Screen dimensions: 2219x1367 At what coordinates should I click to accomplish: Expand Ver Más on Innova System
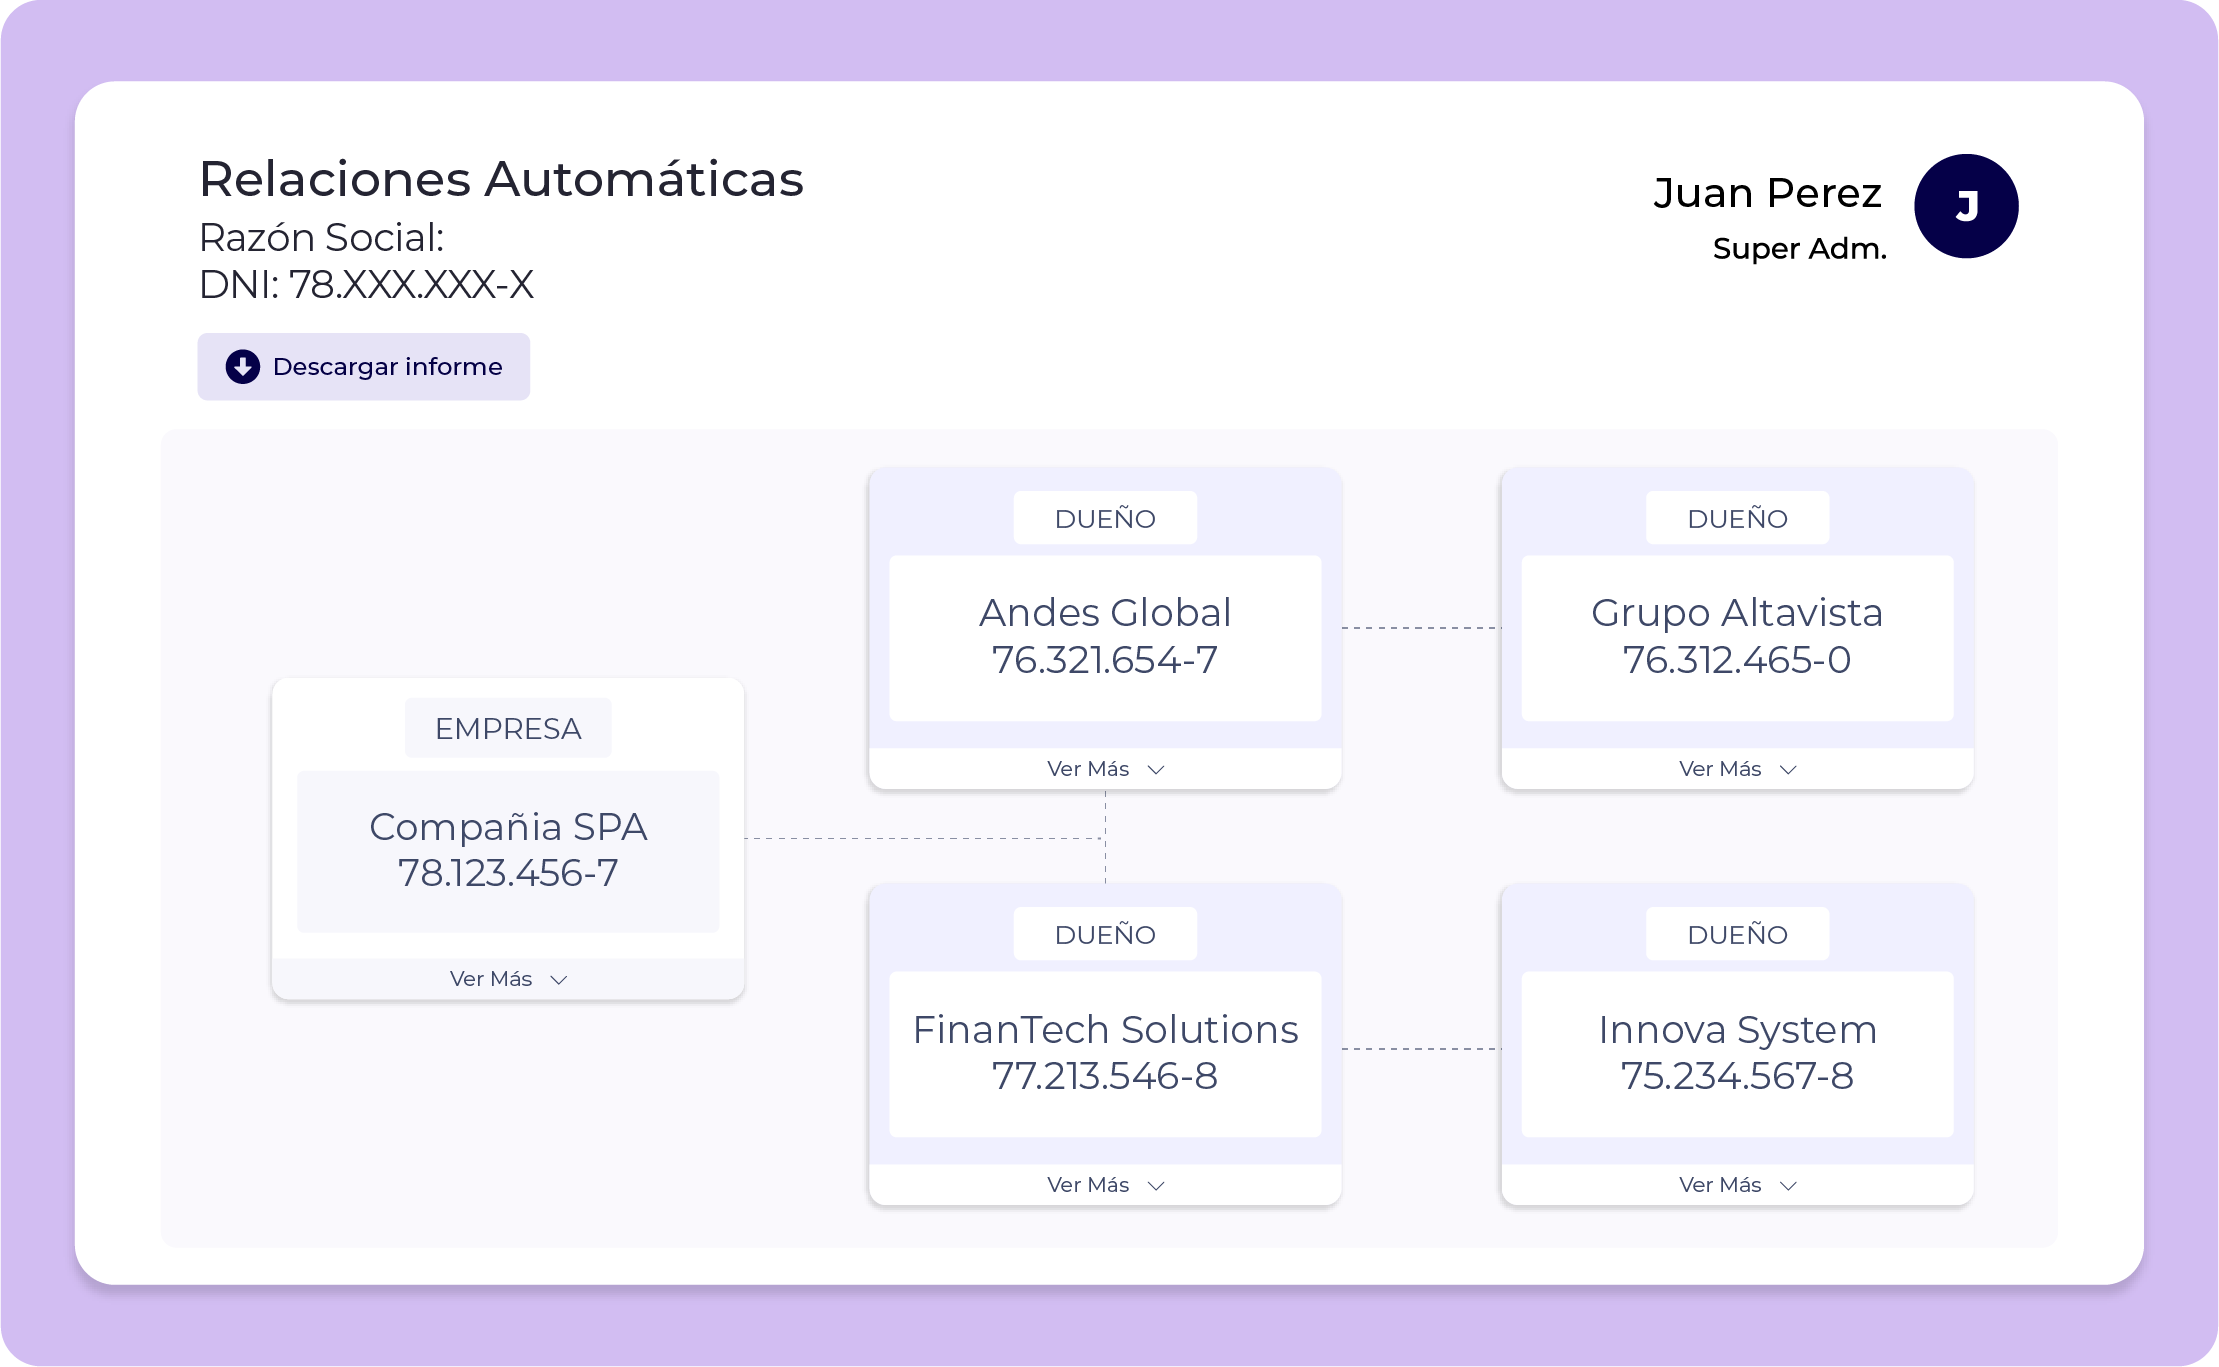(x=1720, y=1185)
